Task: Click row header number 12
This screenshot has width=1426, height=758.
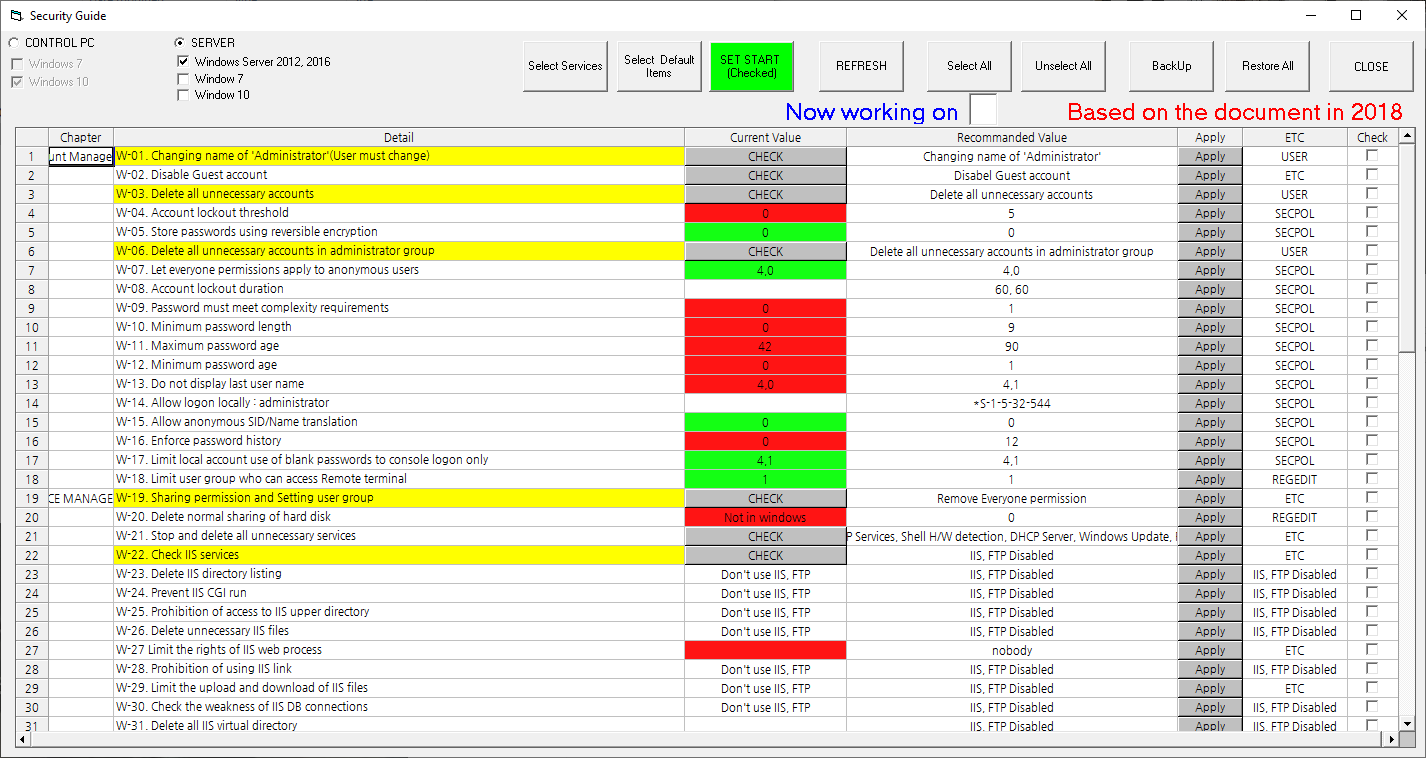Action: click(x=32, y=365)
